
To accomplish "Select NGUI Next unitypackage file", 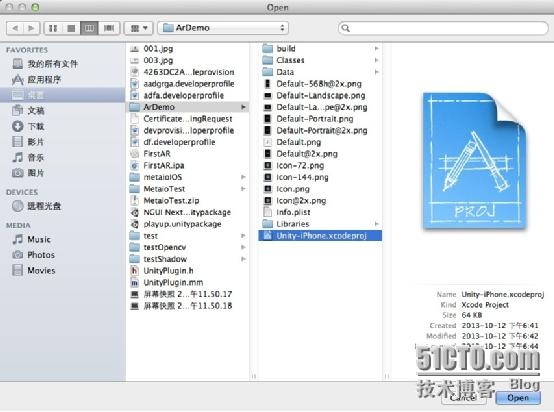I will [187, 212].
